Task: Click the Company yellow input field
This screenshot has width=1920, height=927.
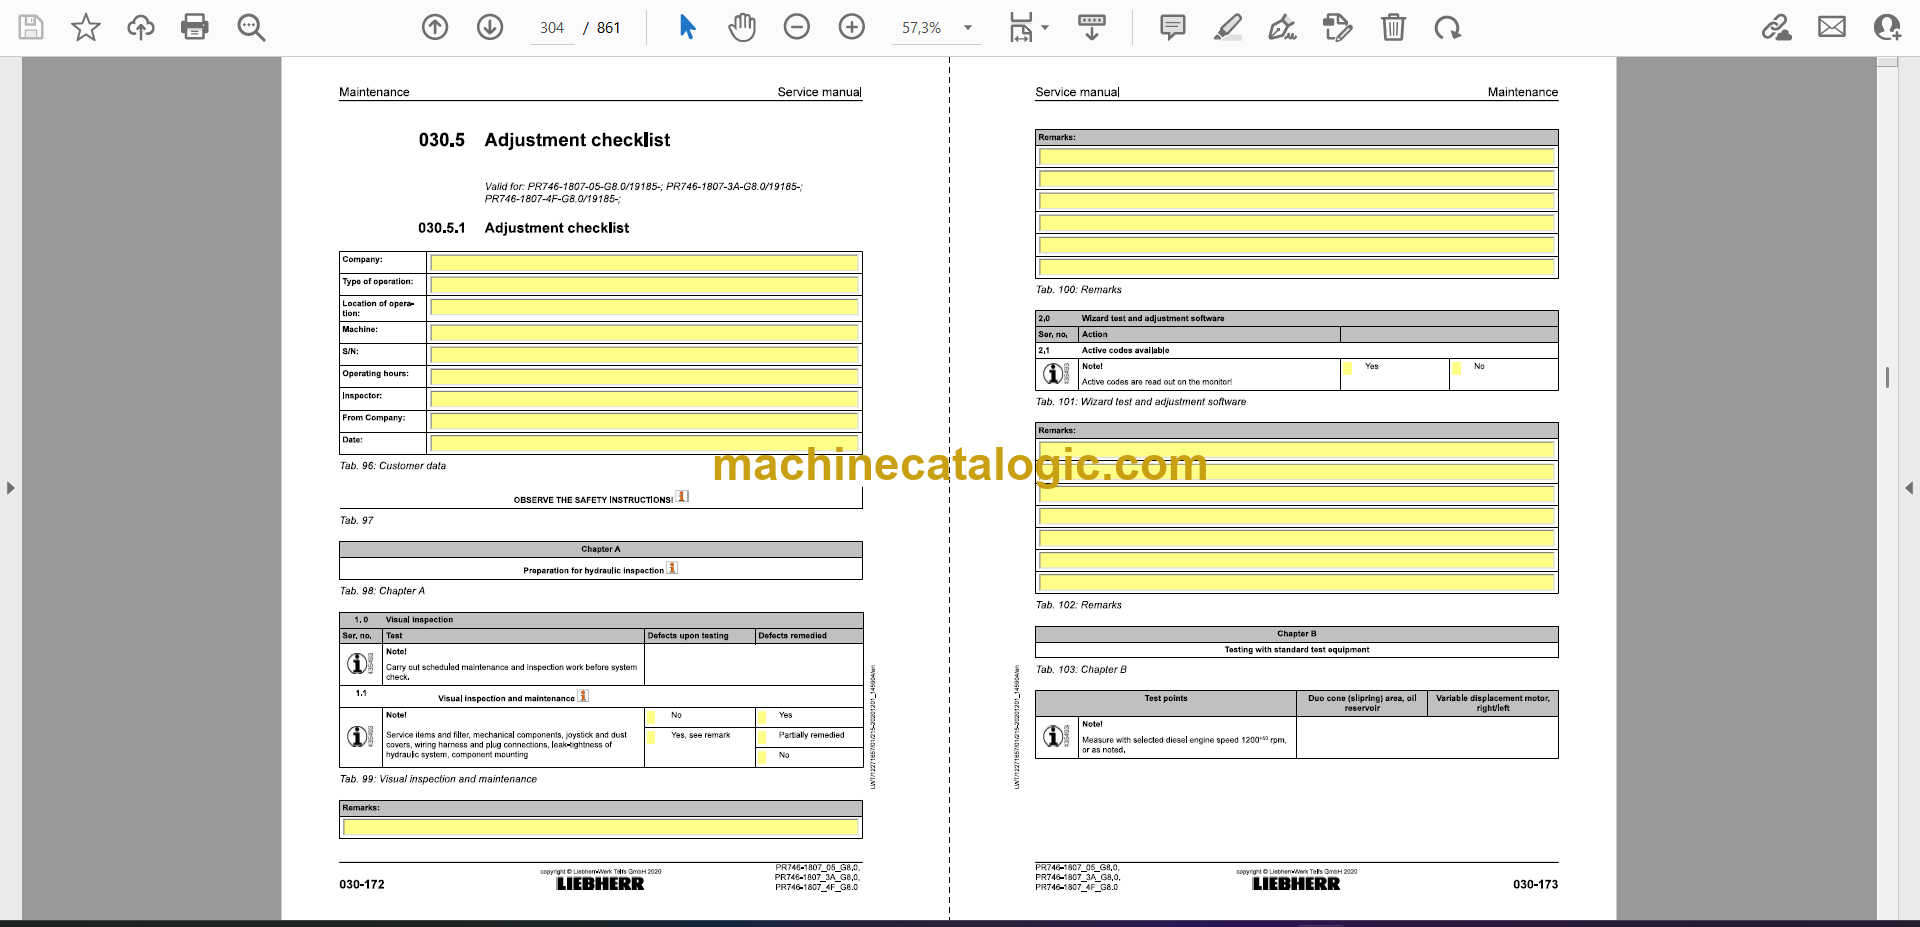Action: (x=644, y=263)
